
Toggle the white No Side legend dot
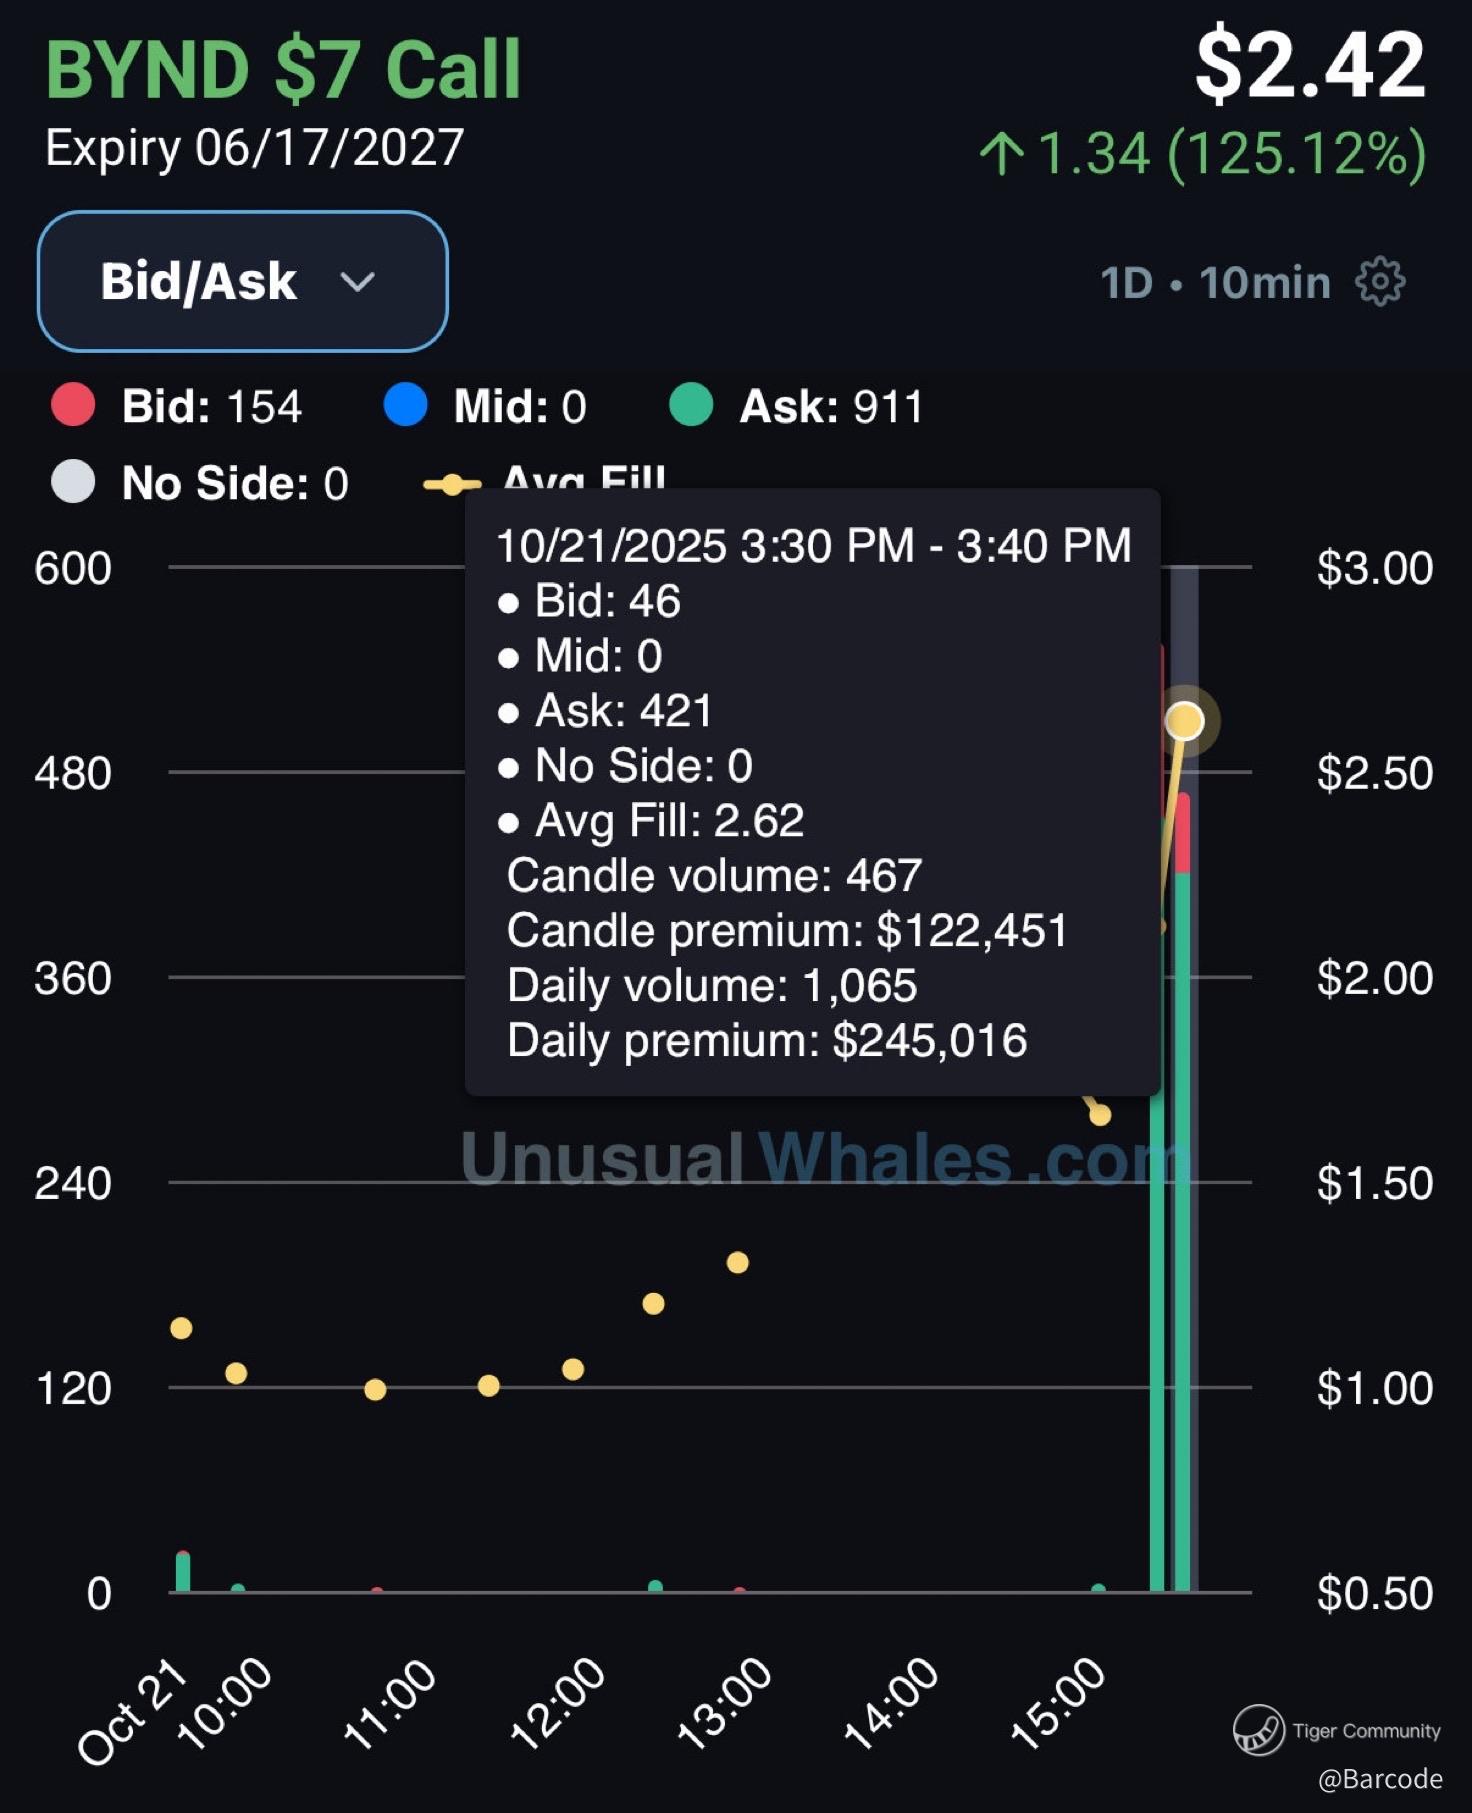click(x=73, y=483)
